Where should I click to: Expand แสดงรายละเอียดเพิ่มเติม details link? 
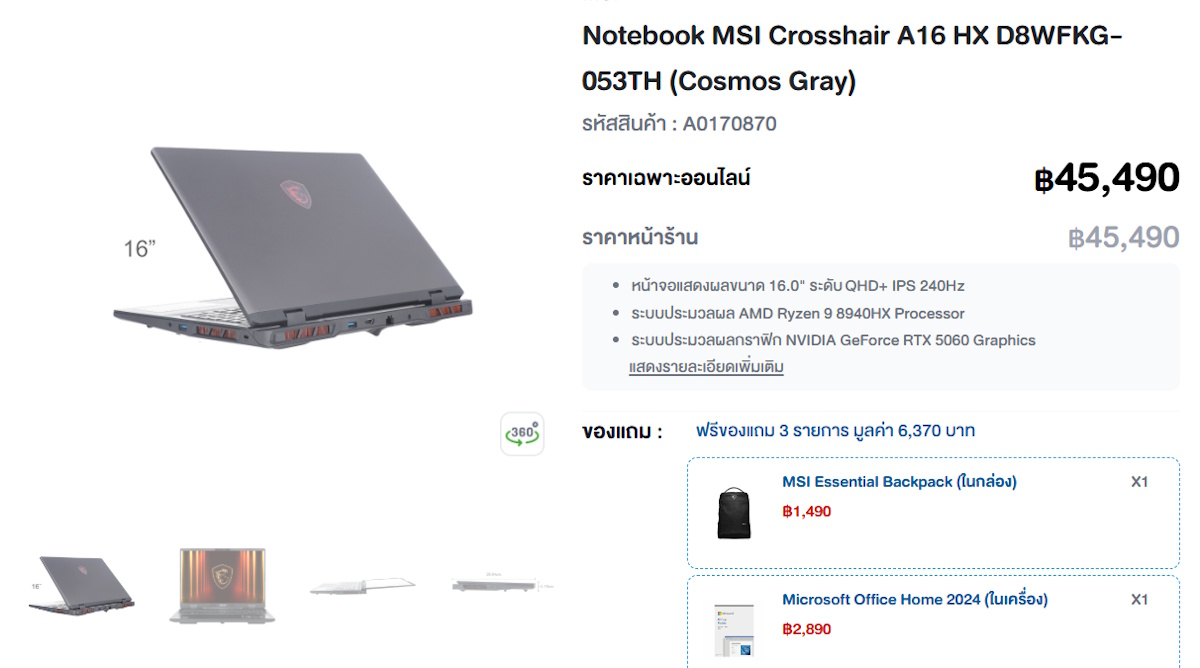coord(706,367)
